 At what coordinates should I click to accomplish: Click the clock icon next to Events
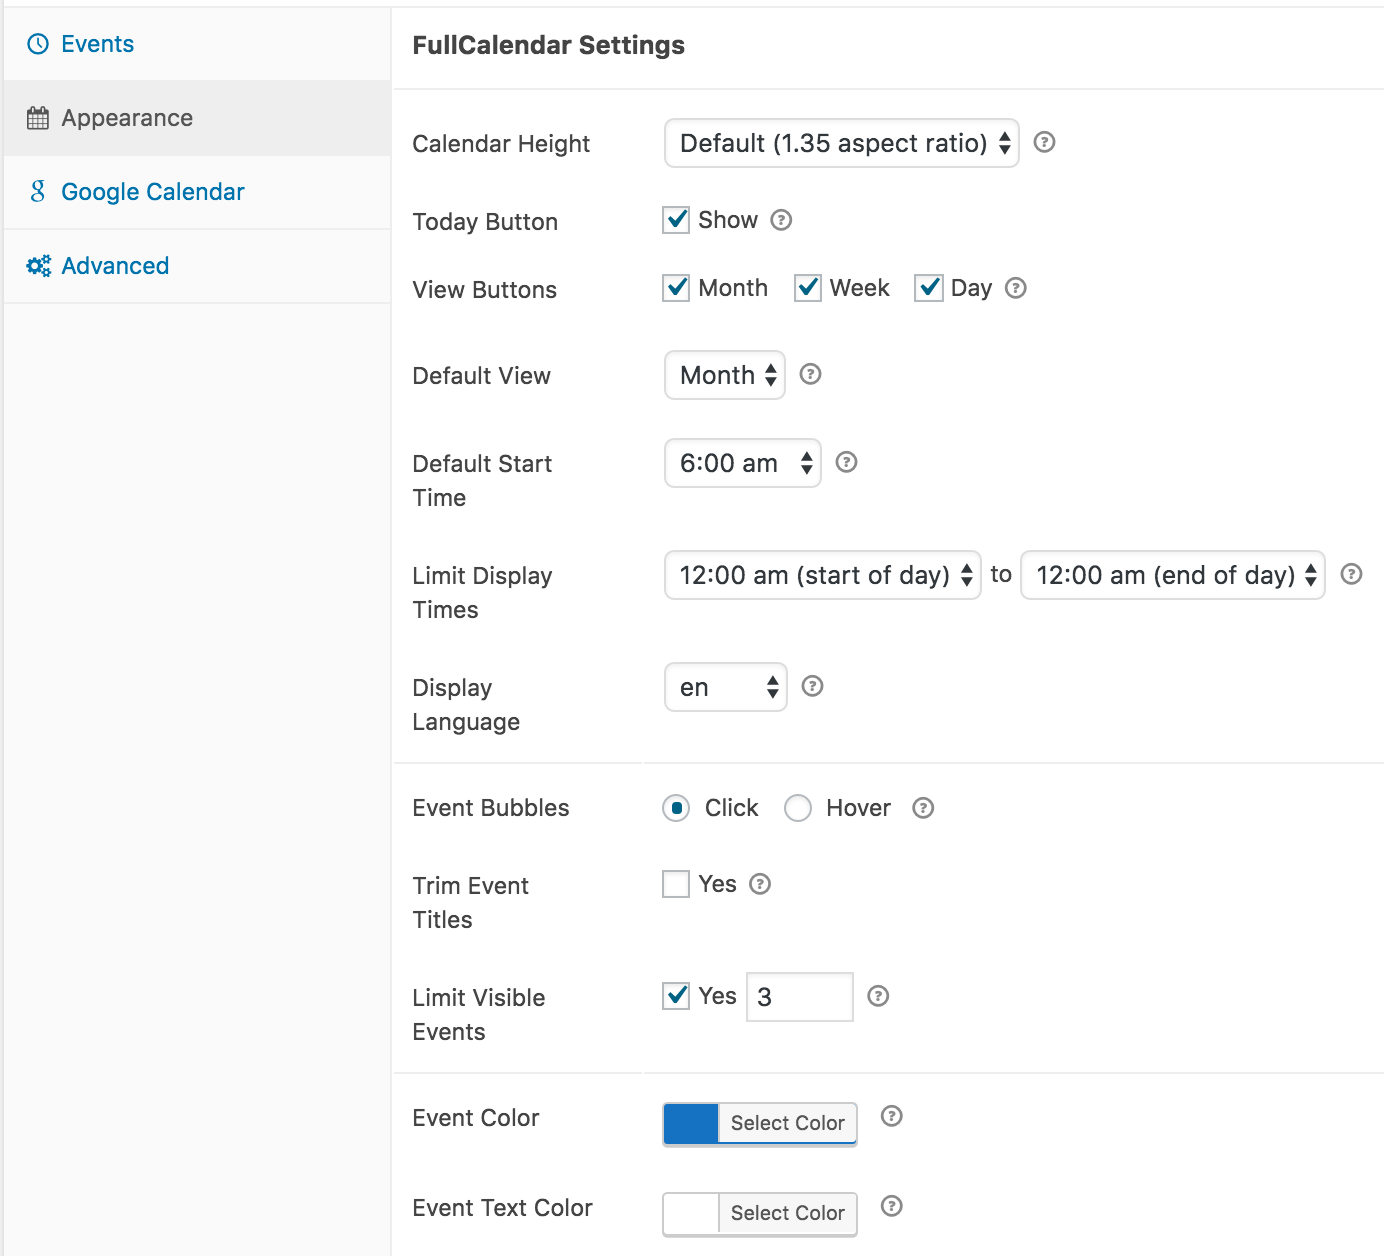pos(37,43)
